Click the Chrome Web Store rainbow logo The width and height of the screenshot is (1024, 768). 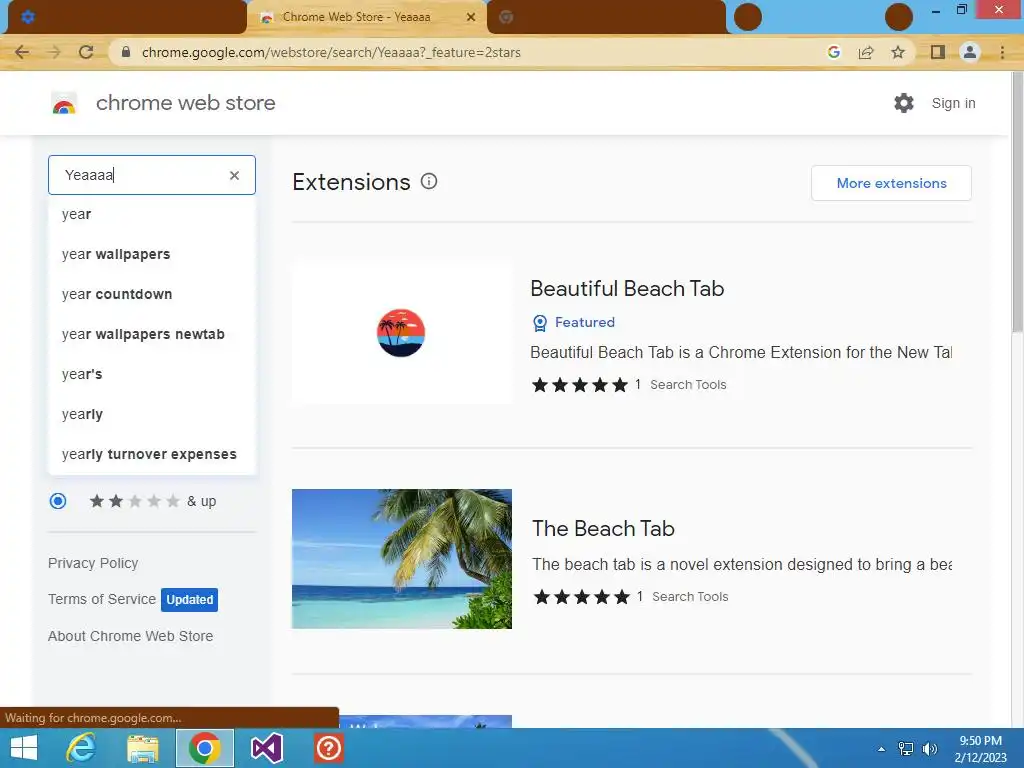point(64,103)
